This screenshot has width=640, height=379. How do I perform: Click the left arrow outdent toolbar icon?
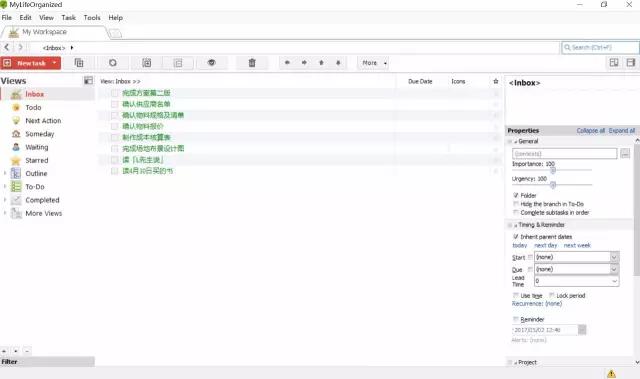(x=287, y=63)
